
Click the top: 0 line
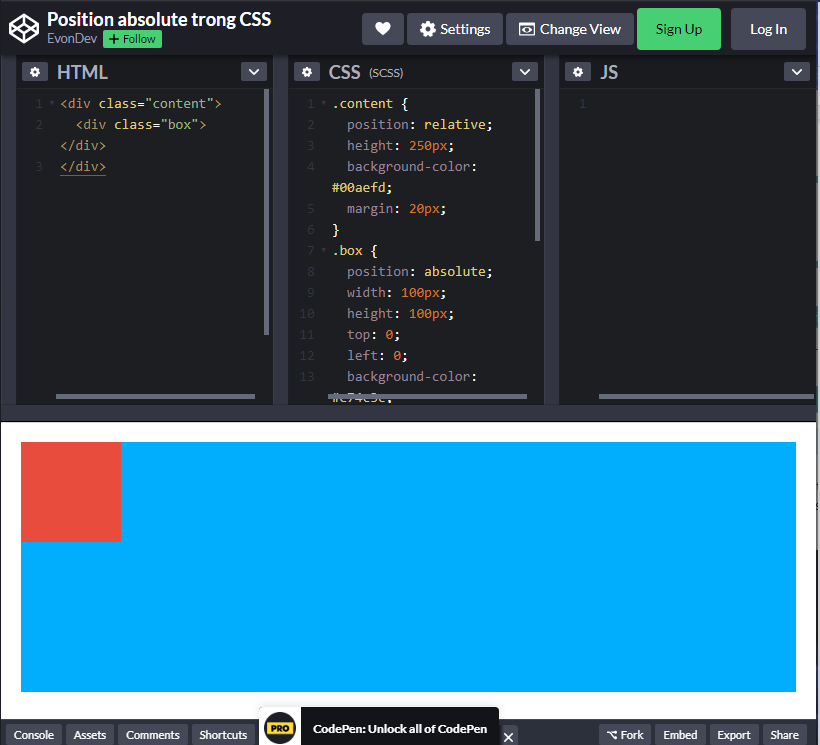coord(373,335)
